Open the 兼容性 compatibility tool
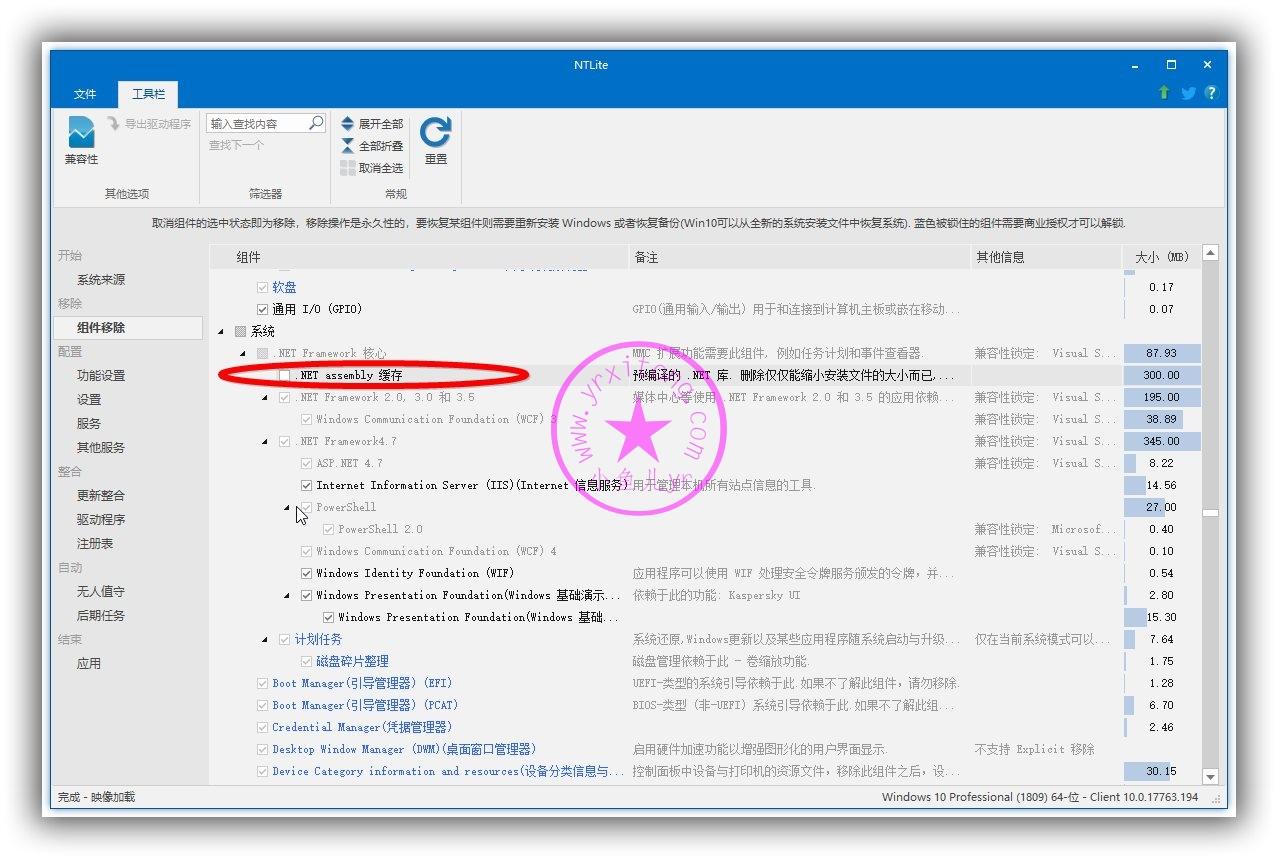Image resolution: width=1278 pixels, height=859 pixels. 81,141
